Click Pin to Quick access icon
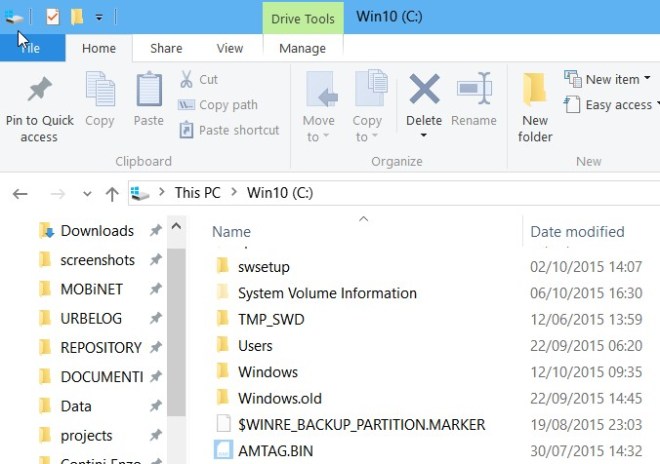This screenshot has height=464, width=660. pos(40,89)
